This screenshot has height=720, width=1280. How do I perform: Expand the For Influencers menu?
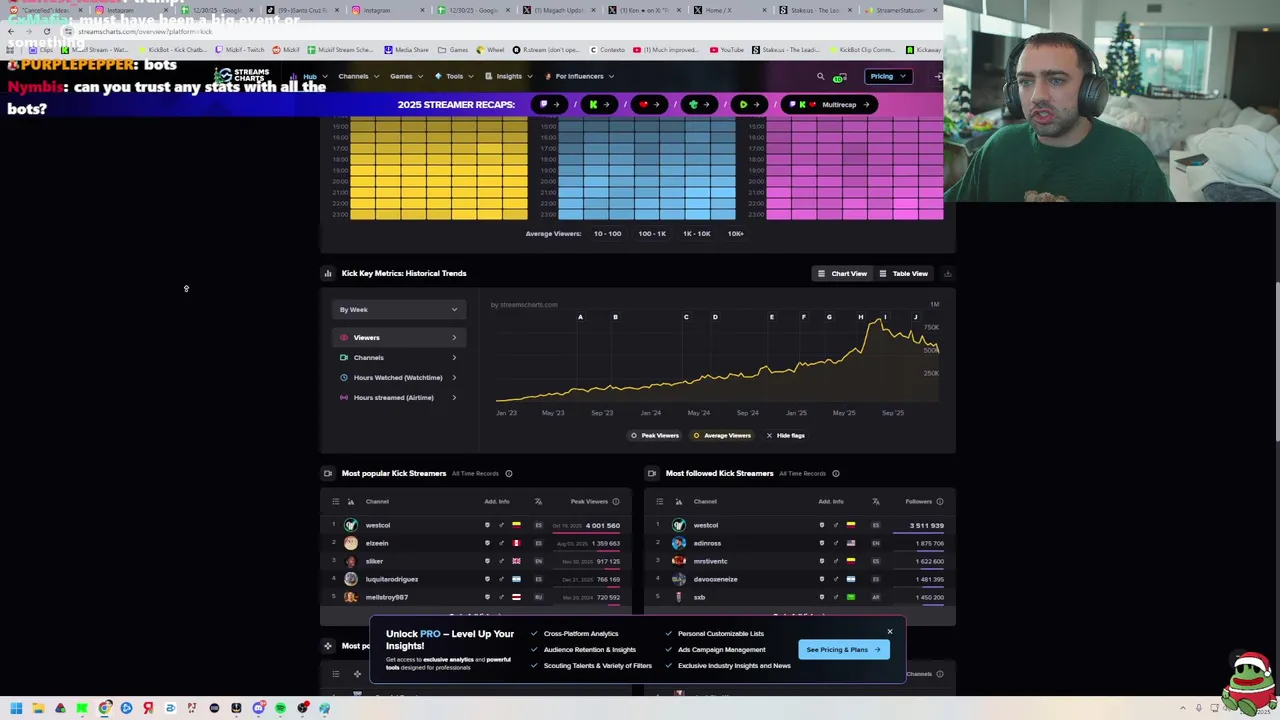coord(580,76)
